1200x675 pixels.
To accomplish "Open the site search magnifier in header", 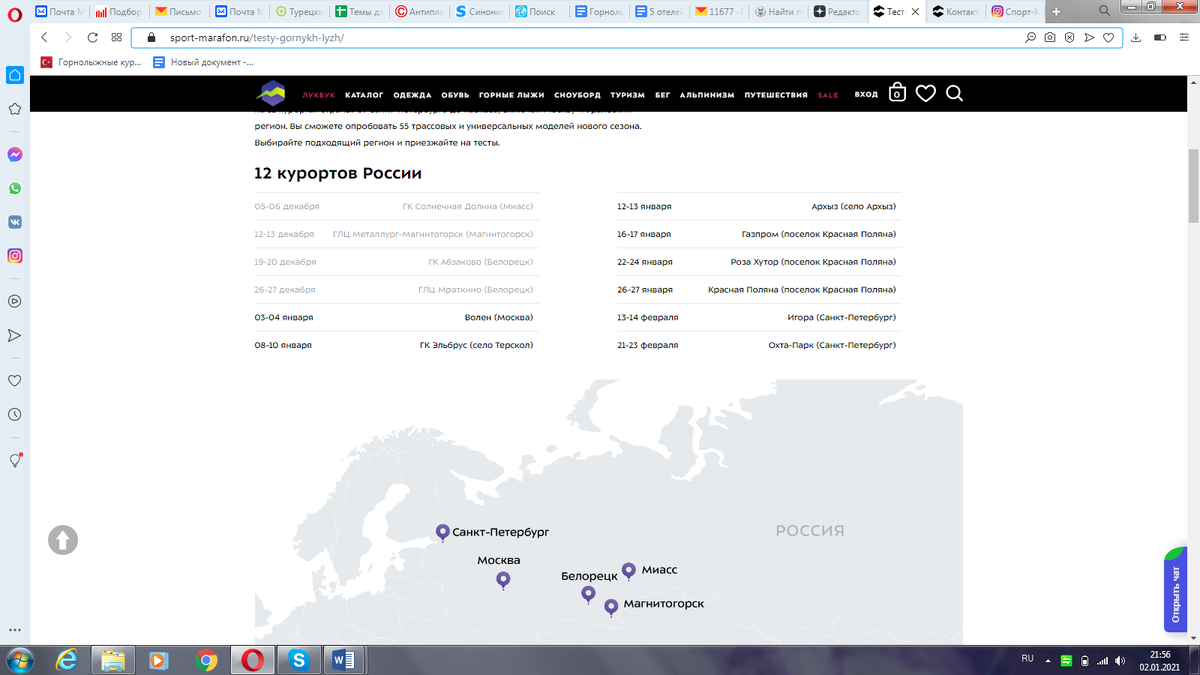I will tap(954, 93).
